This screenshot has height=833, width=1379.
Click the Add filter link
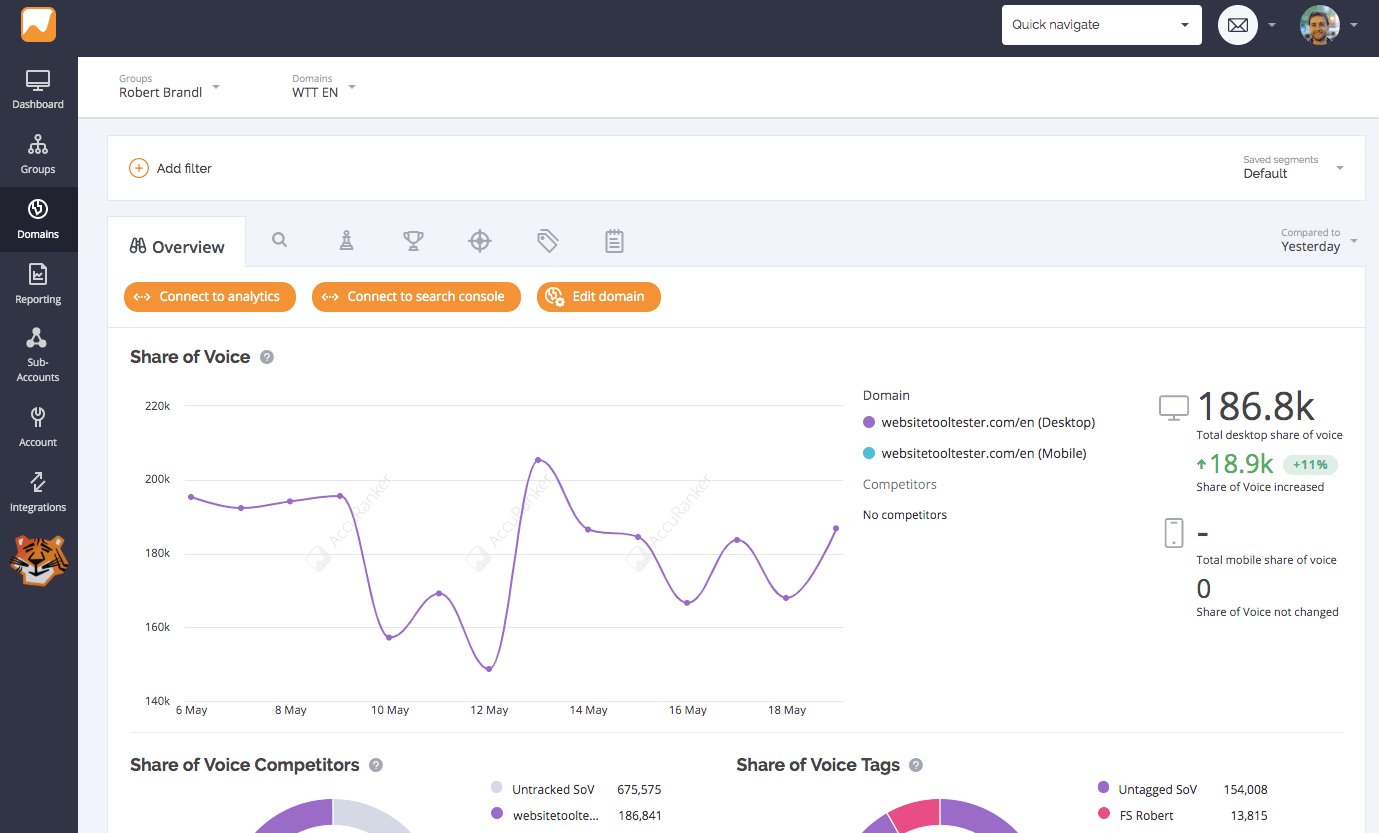184,168
